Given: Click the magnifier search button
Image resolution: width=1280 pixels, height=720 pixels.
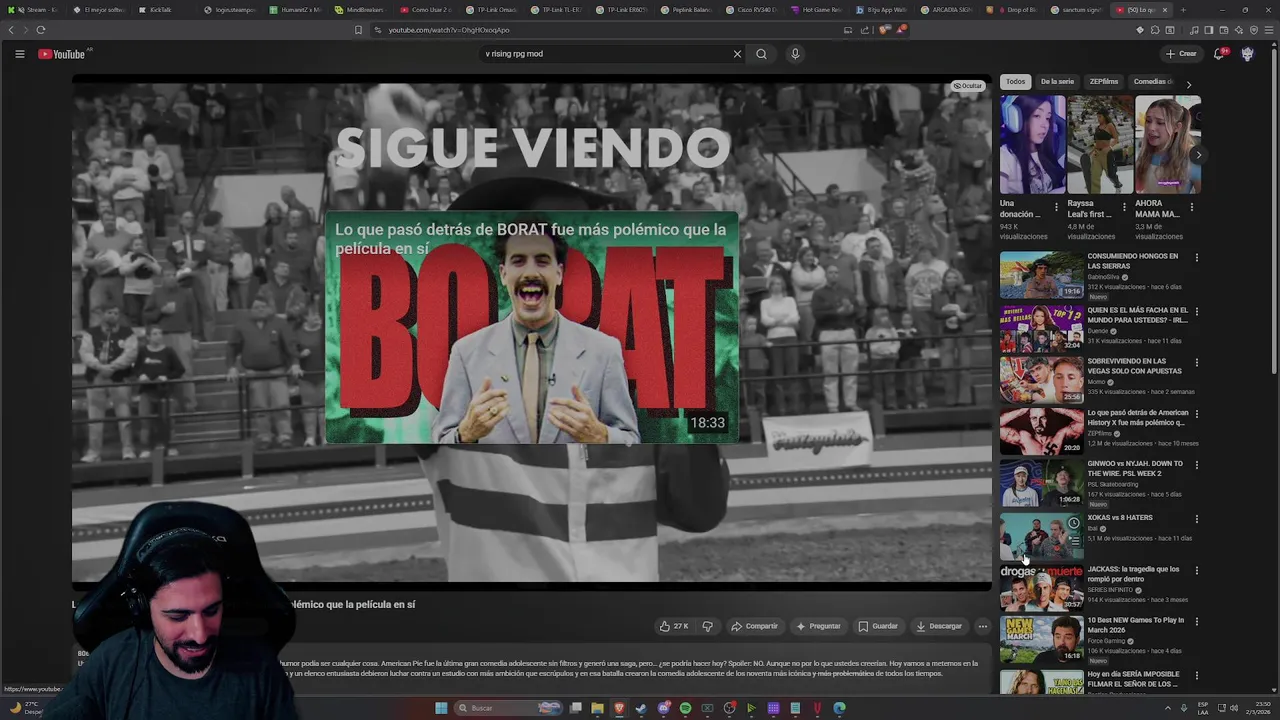Looking at the screenshot, I should coord(761,54).
